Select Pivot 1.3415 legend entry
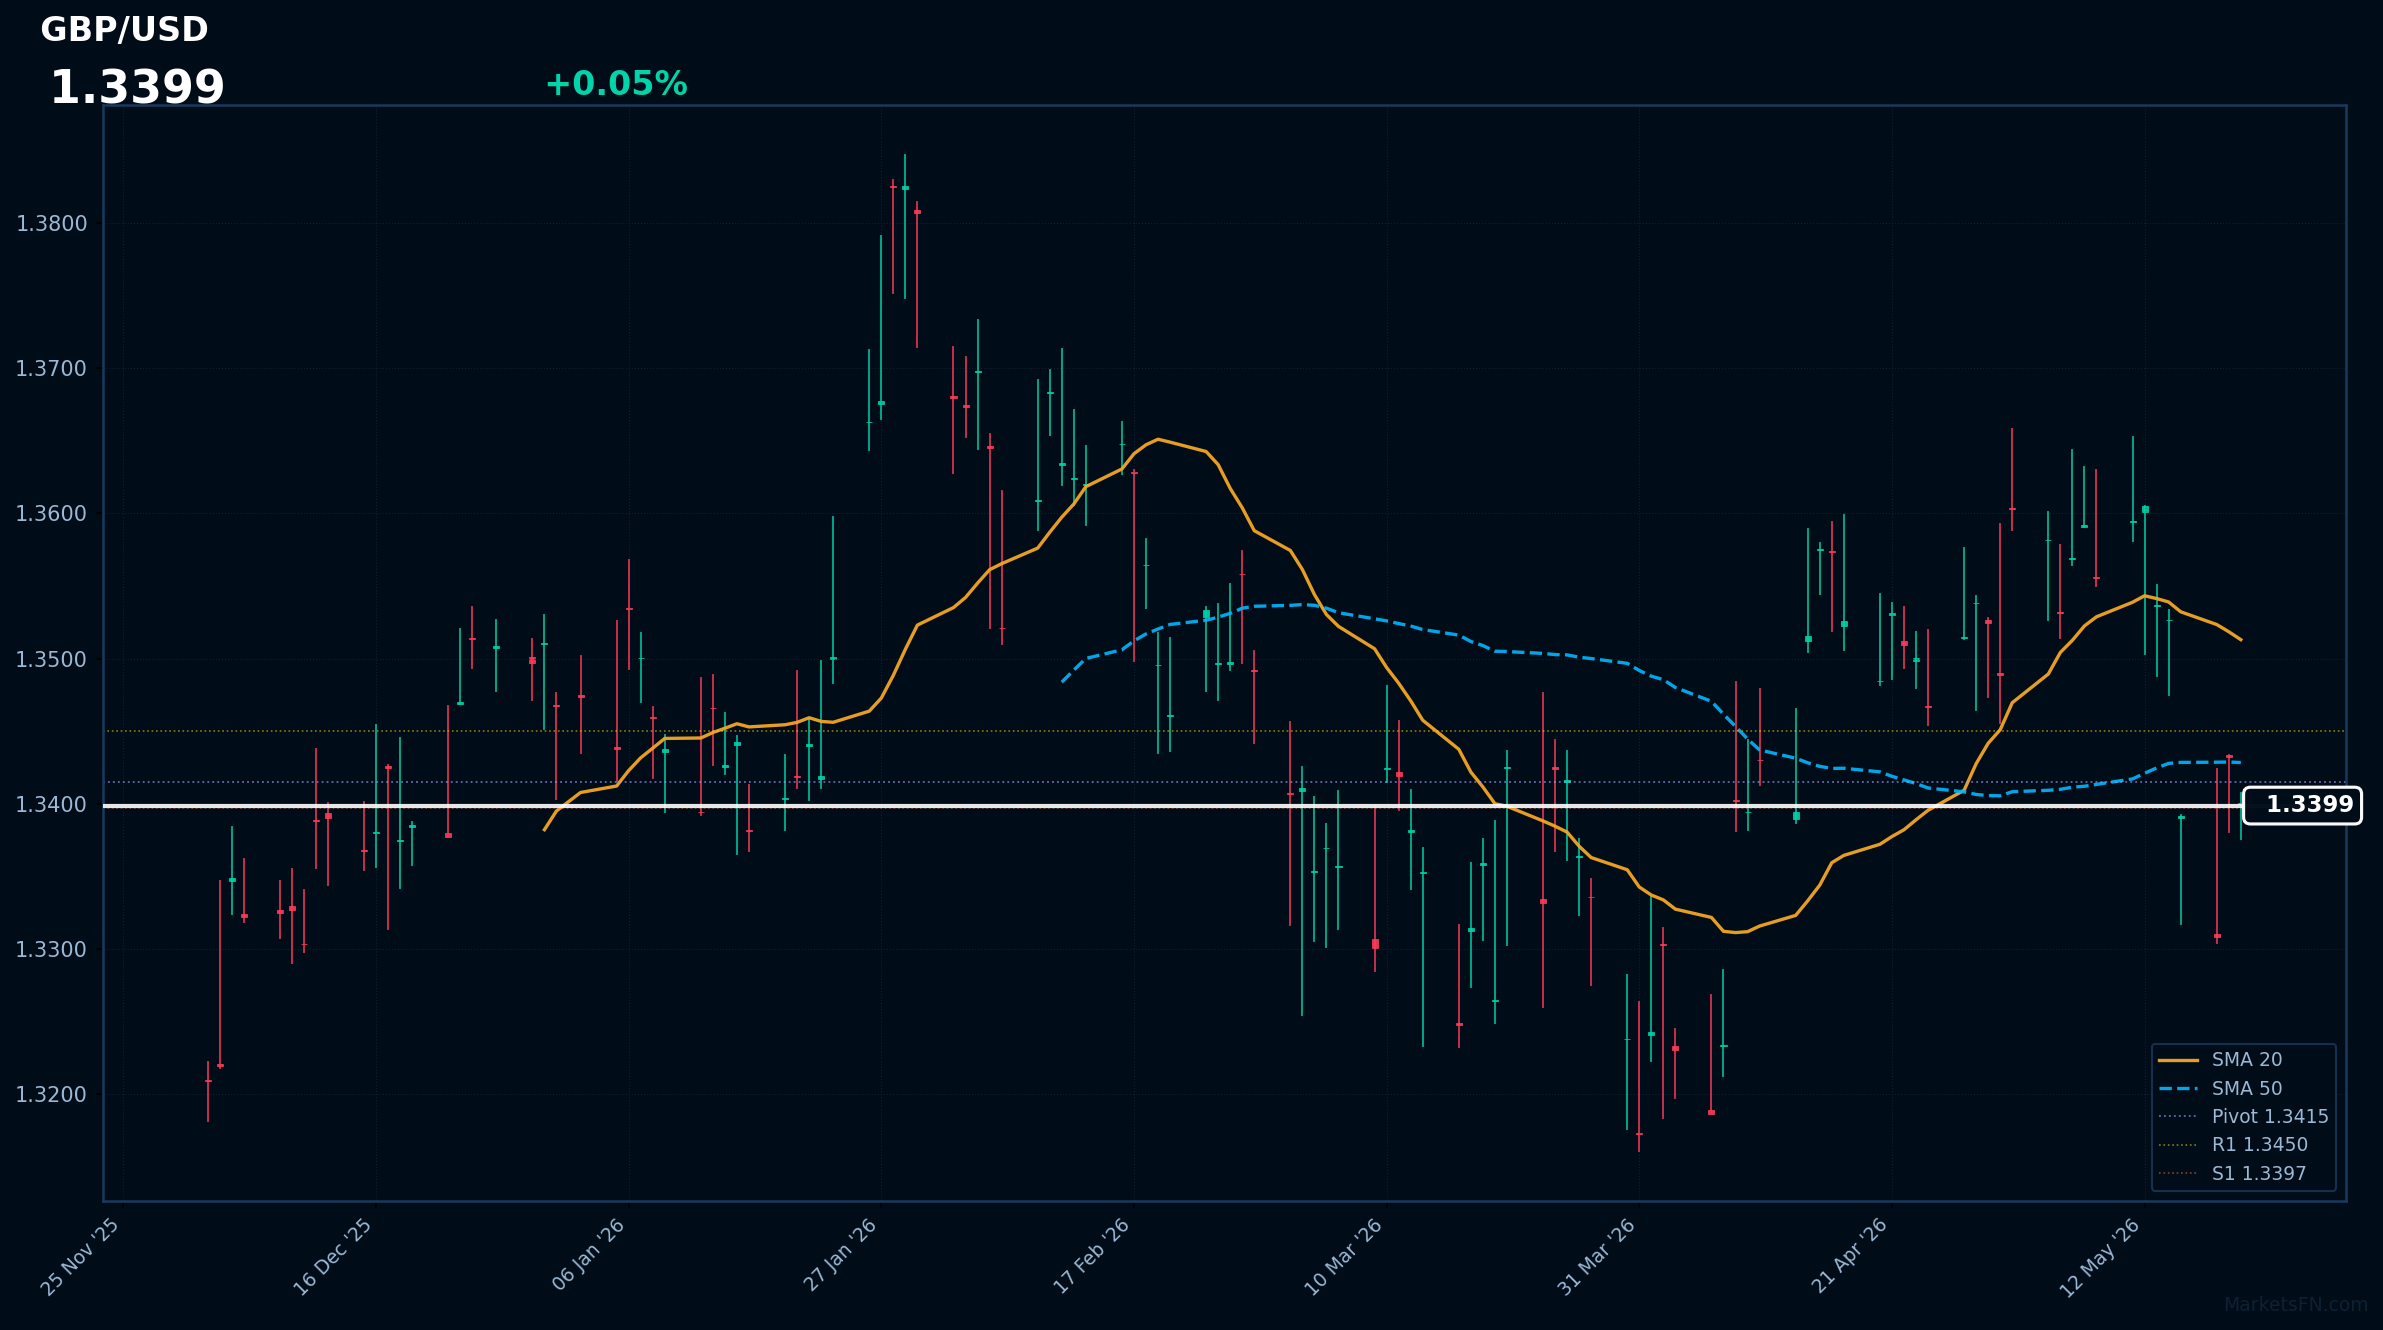 click(x=2243, y=1117)
